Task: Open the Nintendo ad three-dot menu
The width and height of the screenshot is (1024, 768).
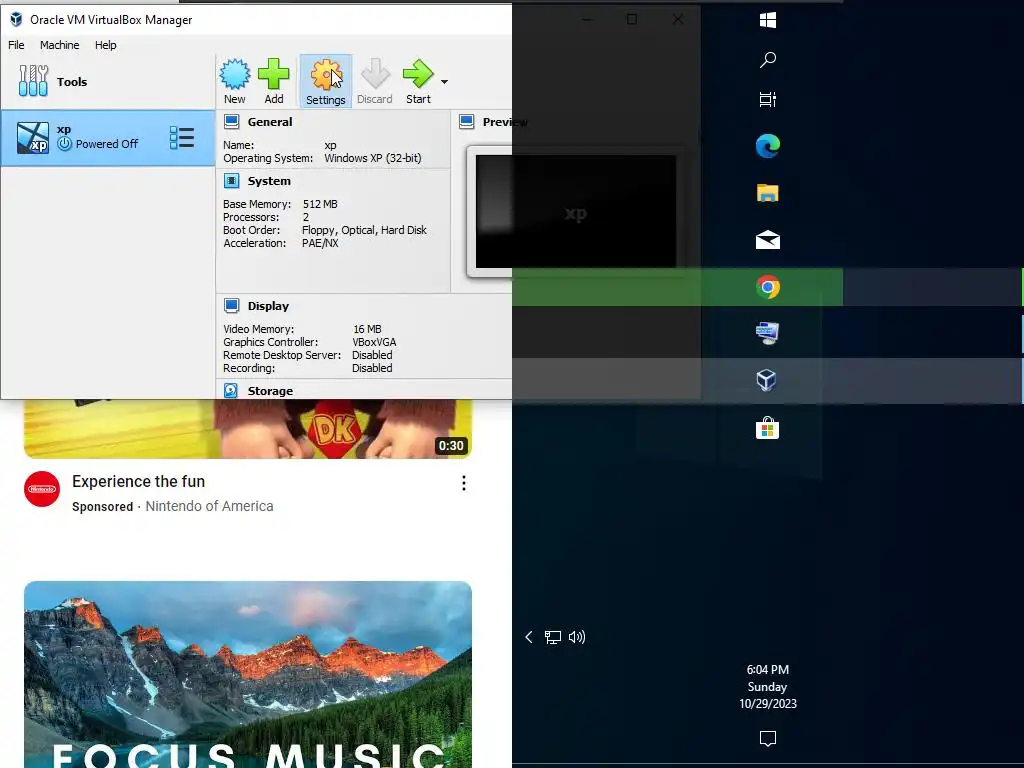Action: point(464,483)
